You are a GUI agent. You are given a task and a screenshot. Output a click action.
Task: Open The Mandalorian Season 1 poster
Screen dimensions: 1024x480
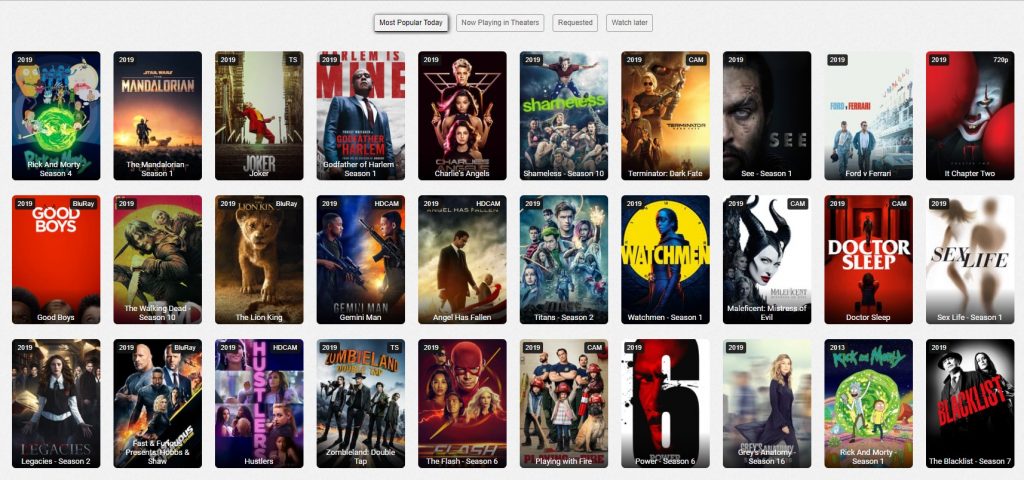click(157, 116)
